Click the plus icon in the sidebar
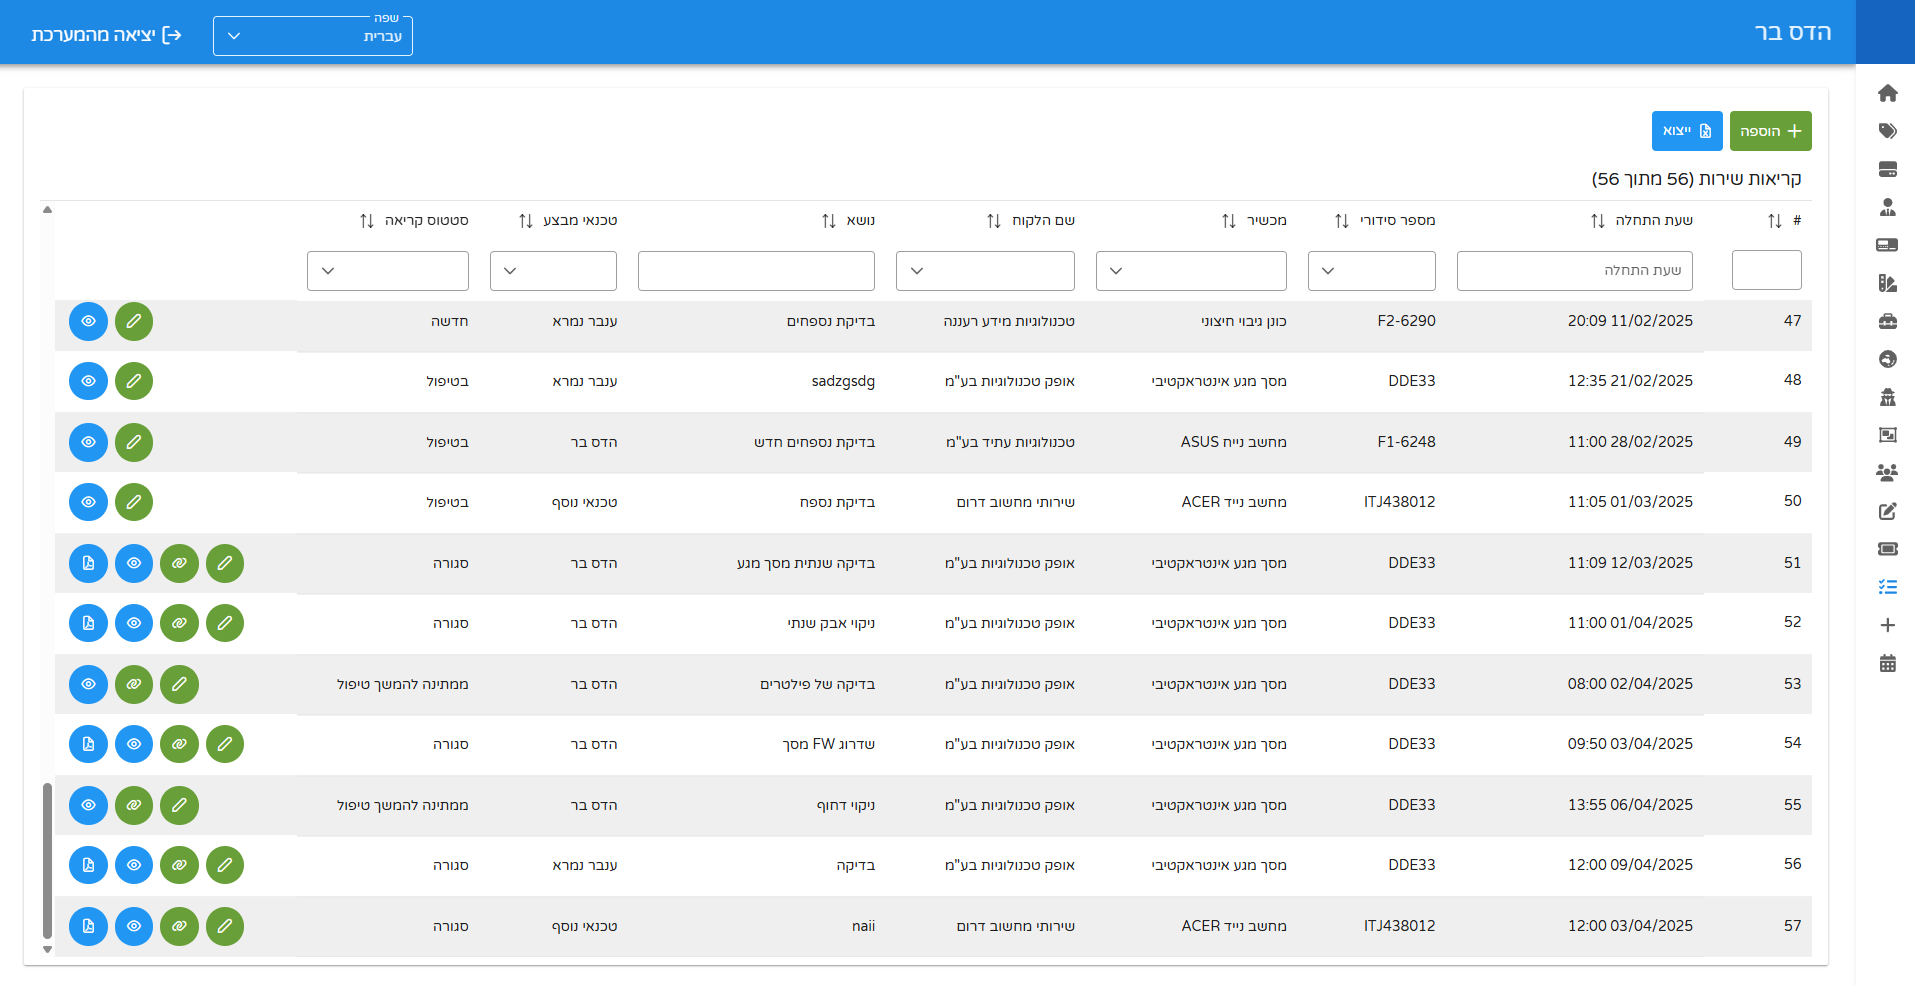Viewport: 1915px width, 985px height. coord(1887,625)
